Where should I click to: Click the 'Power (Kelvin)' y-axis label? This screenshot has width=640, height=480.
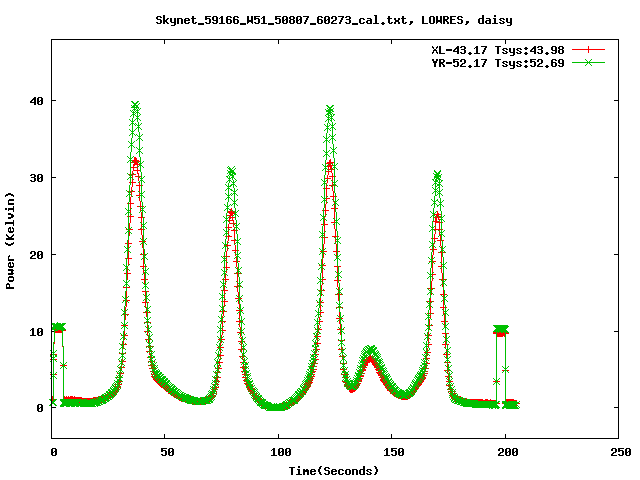(10, 241)
